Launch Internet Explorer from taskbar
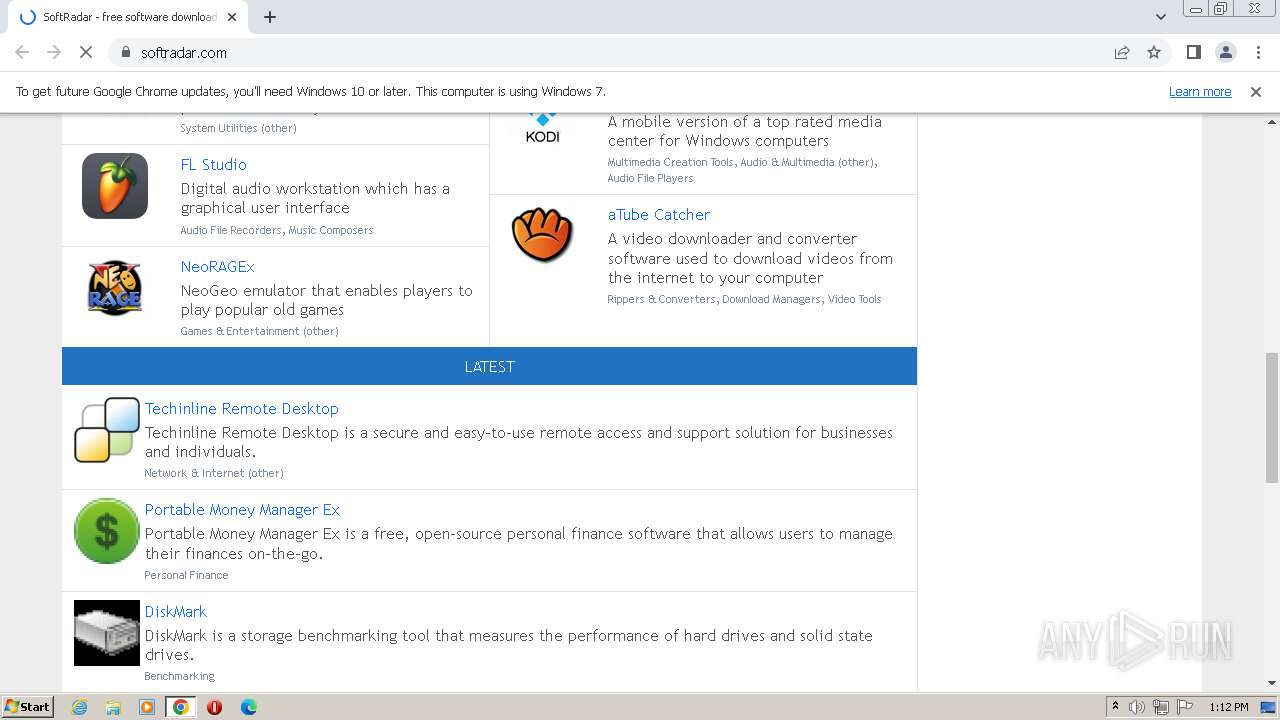Image resolution: width=1280 pixels, height=720 pixels. pos(79,707)
